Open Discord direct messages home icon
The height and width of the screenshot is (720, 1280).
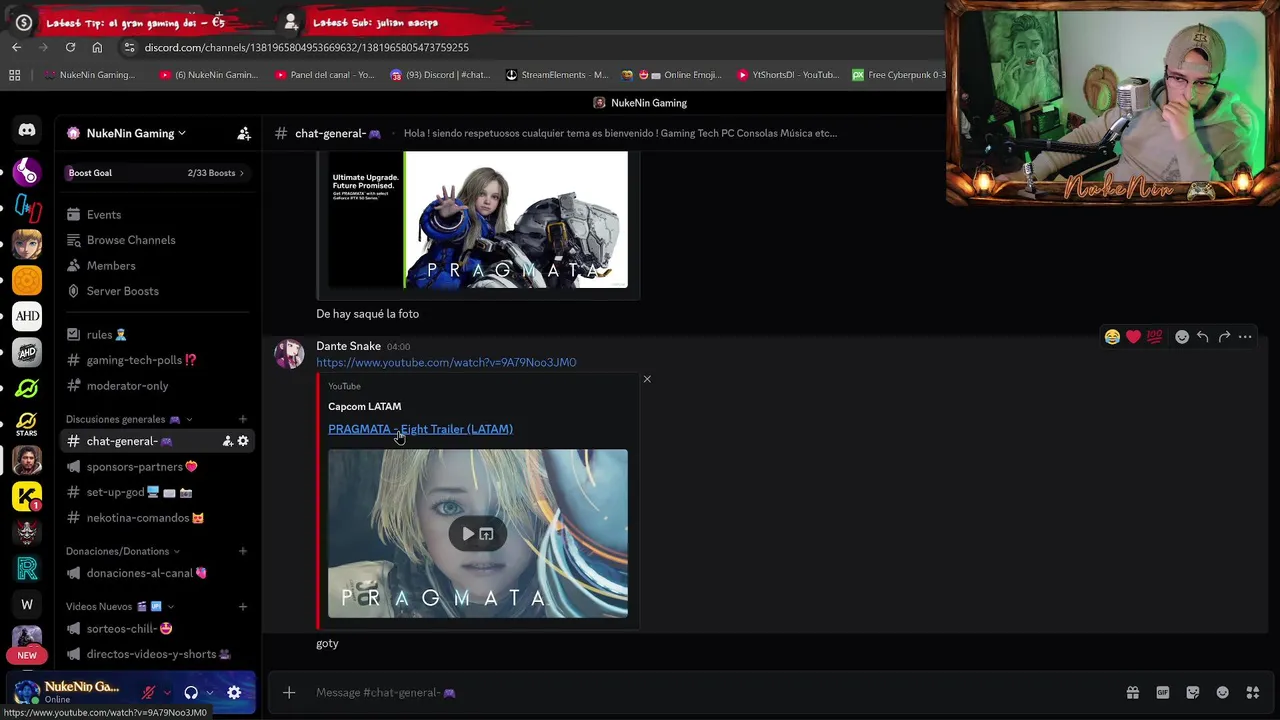(27, 130)
